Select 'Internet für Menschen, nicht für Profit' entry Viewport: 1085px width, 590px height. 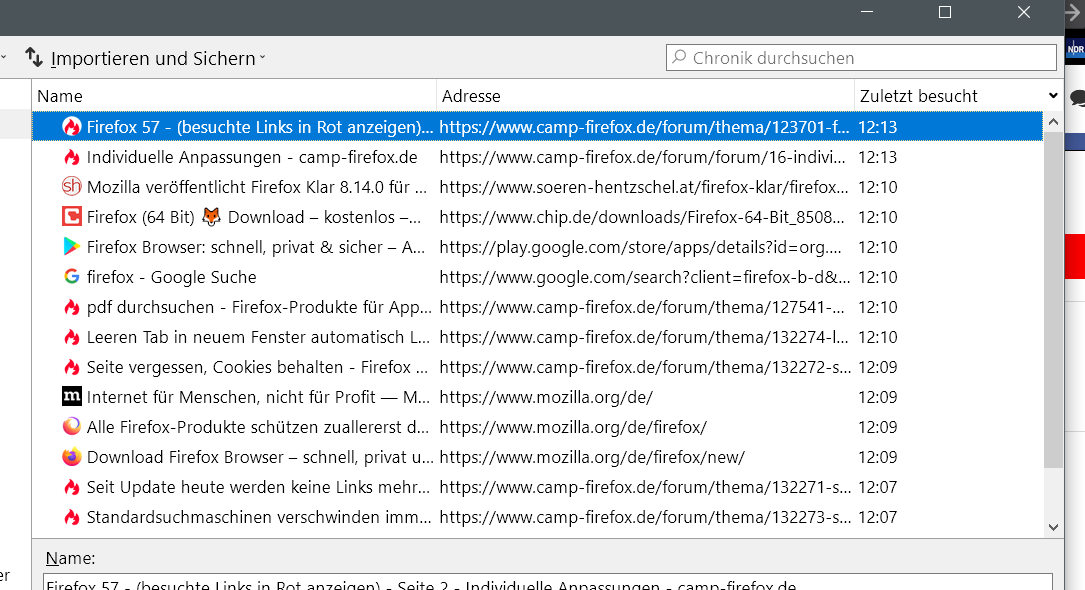pos(537,397)
